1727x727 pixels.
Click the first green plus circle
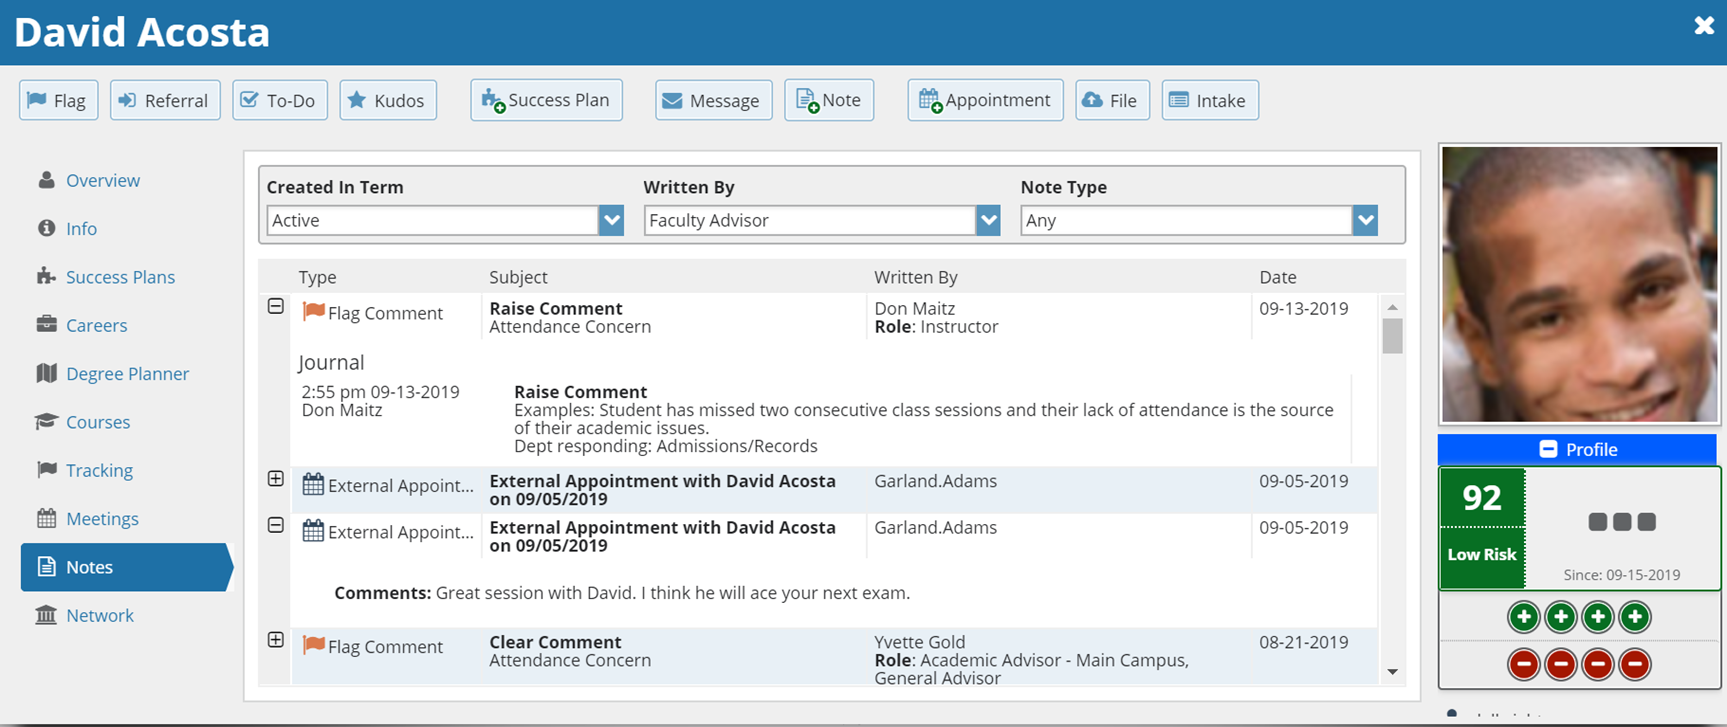pyautogui.click(x=1523, y=617)
